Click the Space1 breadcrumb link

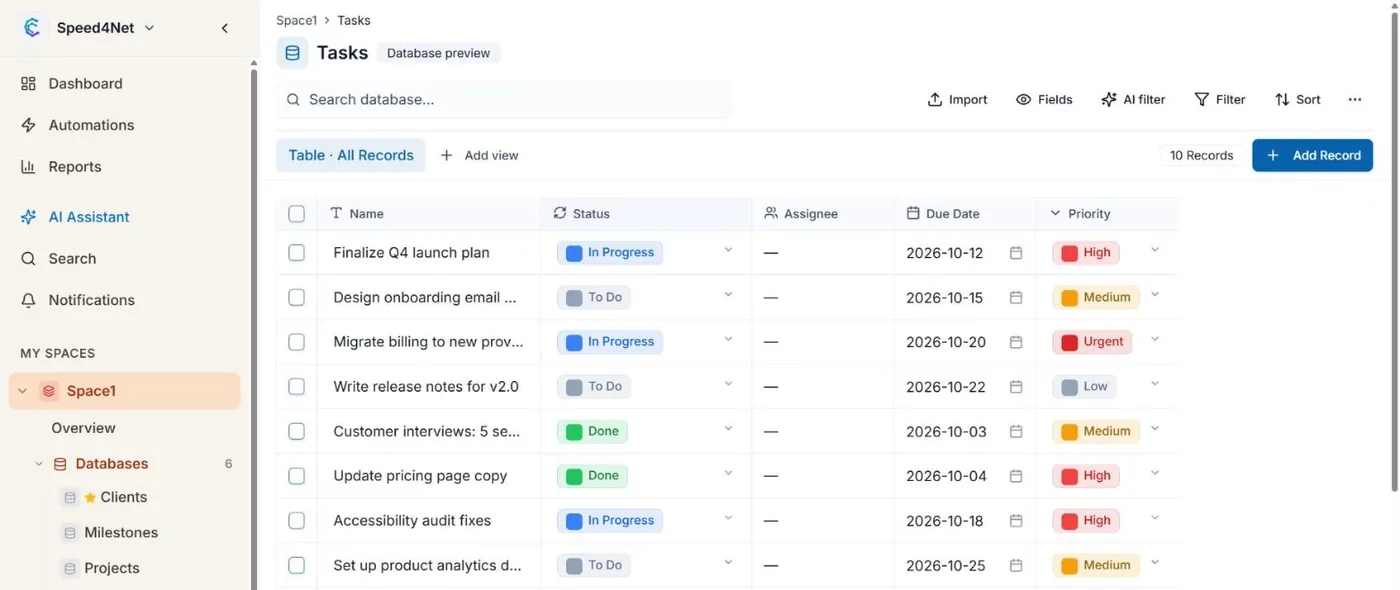pos(296,20)
